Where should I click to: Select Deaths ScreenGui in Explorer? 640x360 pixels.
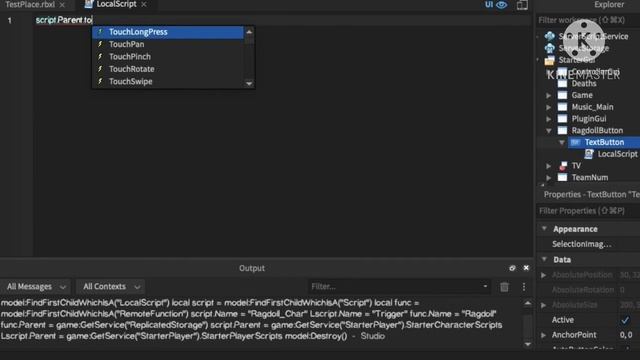tap(584, 83)
